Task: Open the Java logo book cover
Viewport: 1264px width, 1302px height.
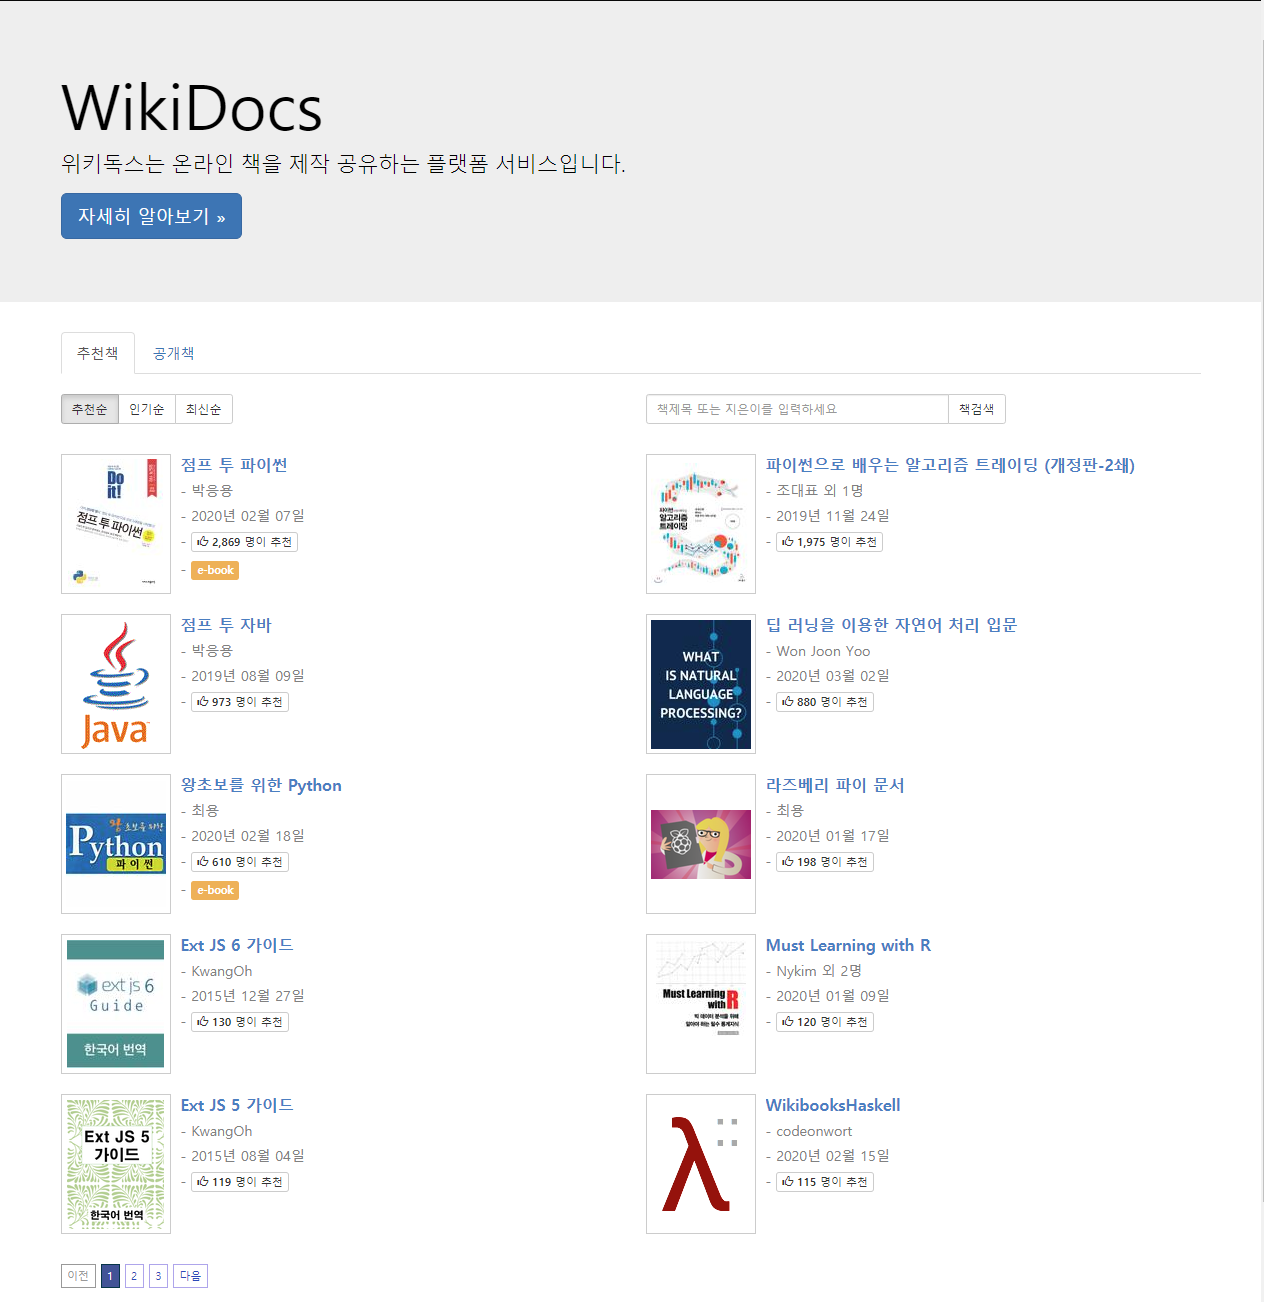Action: click(x=116, y=684)
